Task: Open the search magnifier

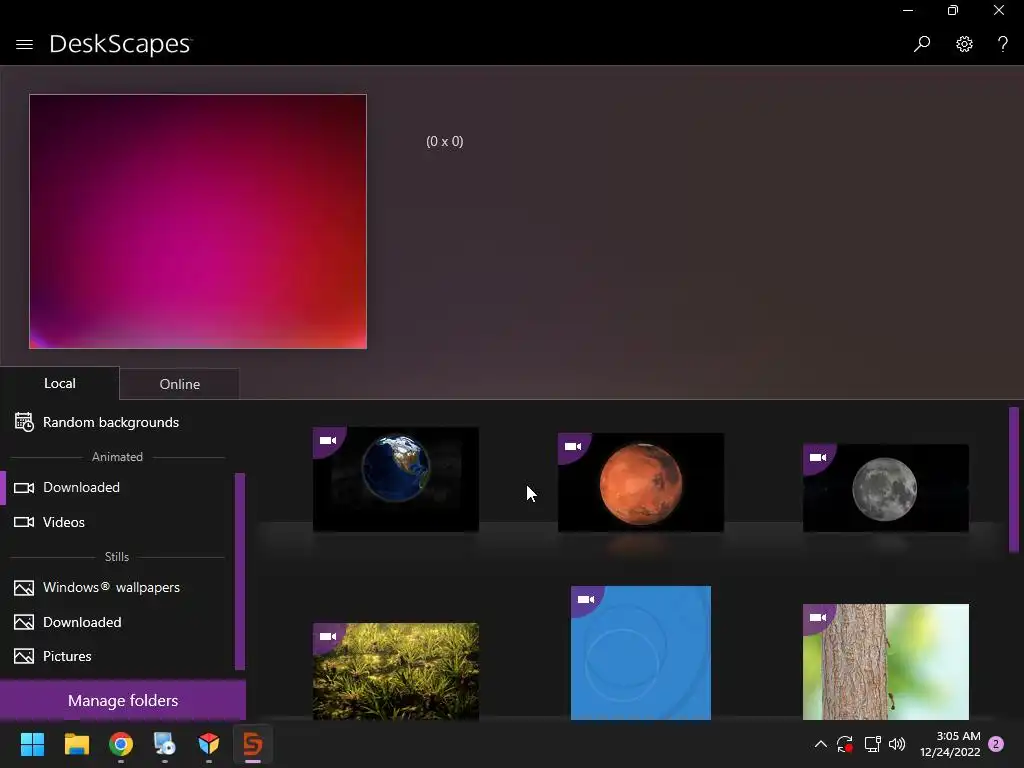Action: pos(921,44)
